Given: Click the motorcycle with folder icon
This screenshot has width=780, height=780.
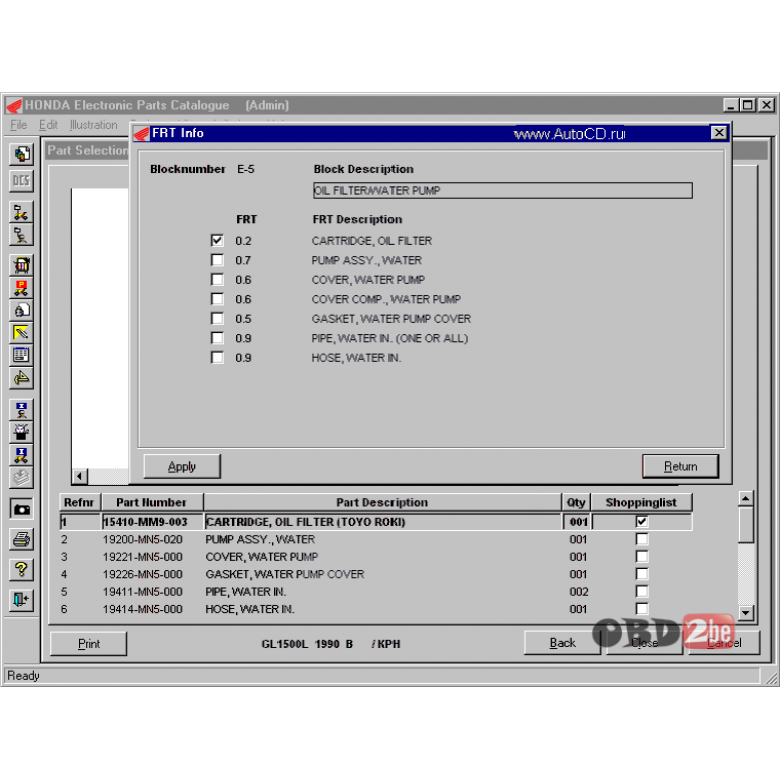Looking at the screenshot, I should tap(21, 212).
